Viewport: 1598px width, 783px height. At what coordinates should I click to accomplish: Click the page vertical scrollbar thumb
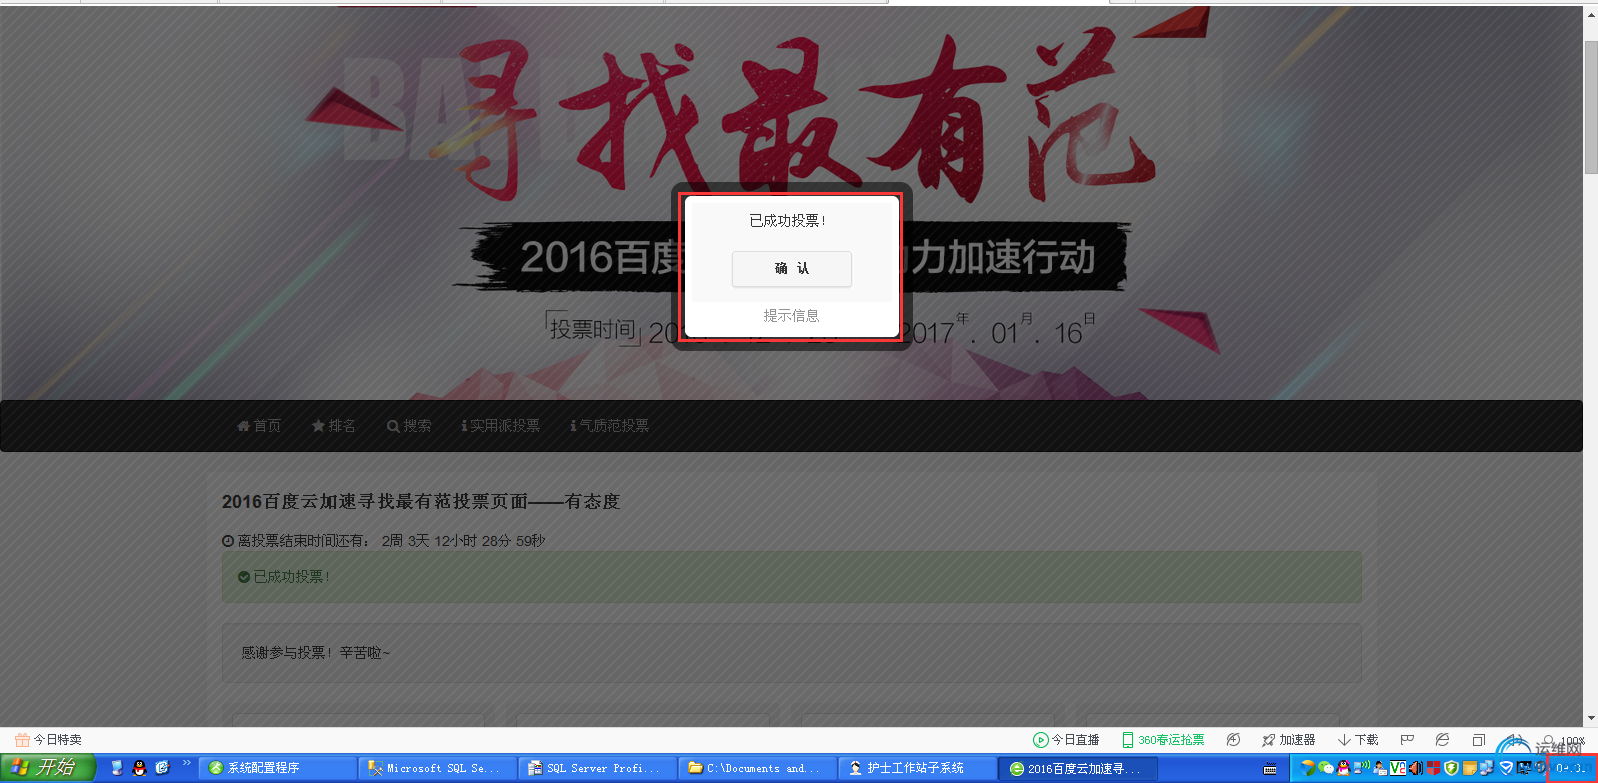(x=1590, y=108)
